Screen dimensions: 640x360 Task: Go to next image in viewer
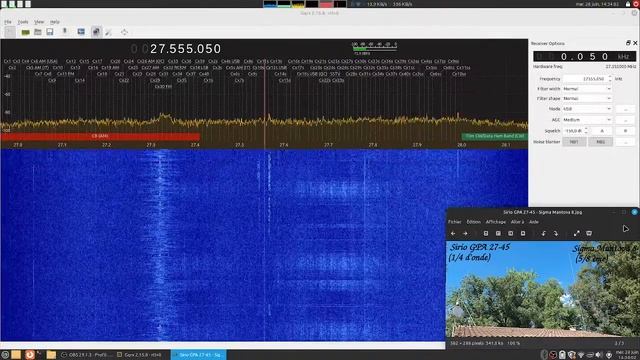465,233
